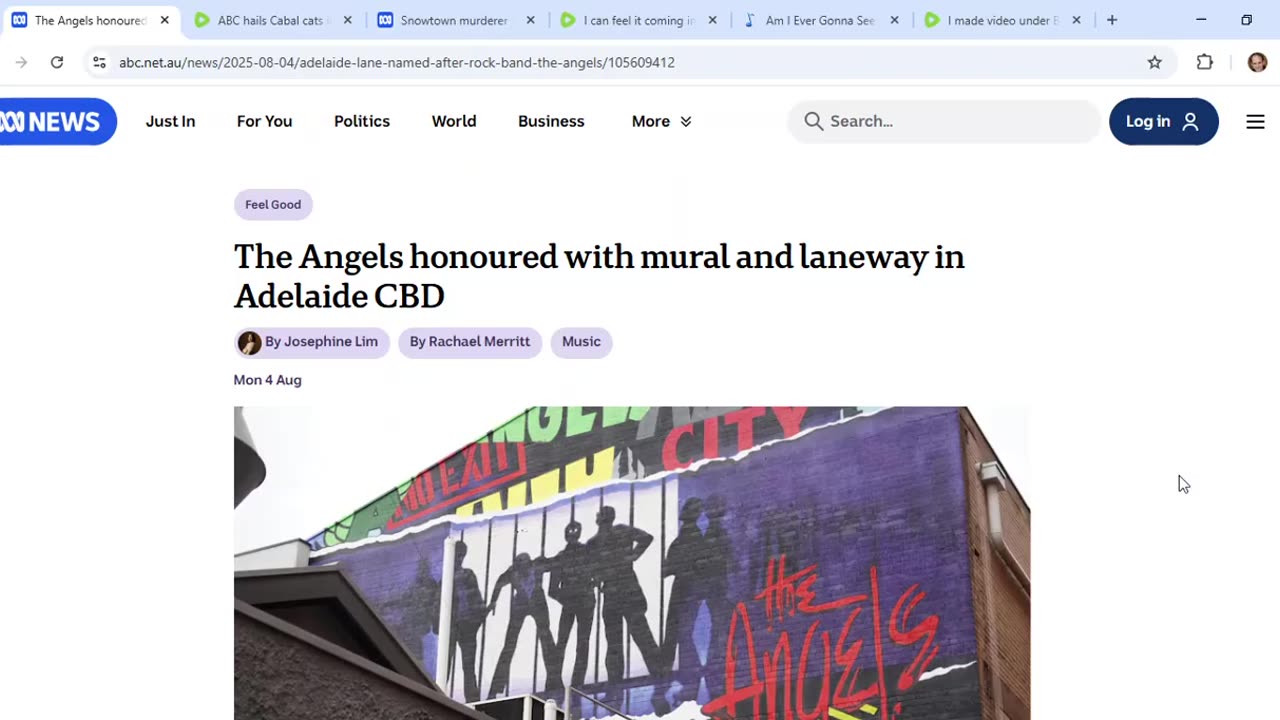
Task: Open the Just In section
Action: pyautogui.click(x=170, y=122)
